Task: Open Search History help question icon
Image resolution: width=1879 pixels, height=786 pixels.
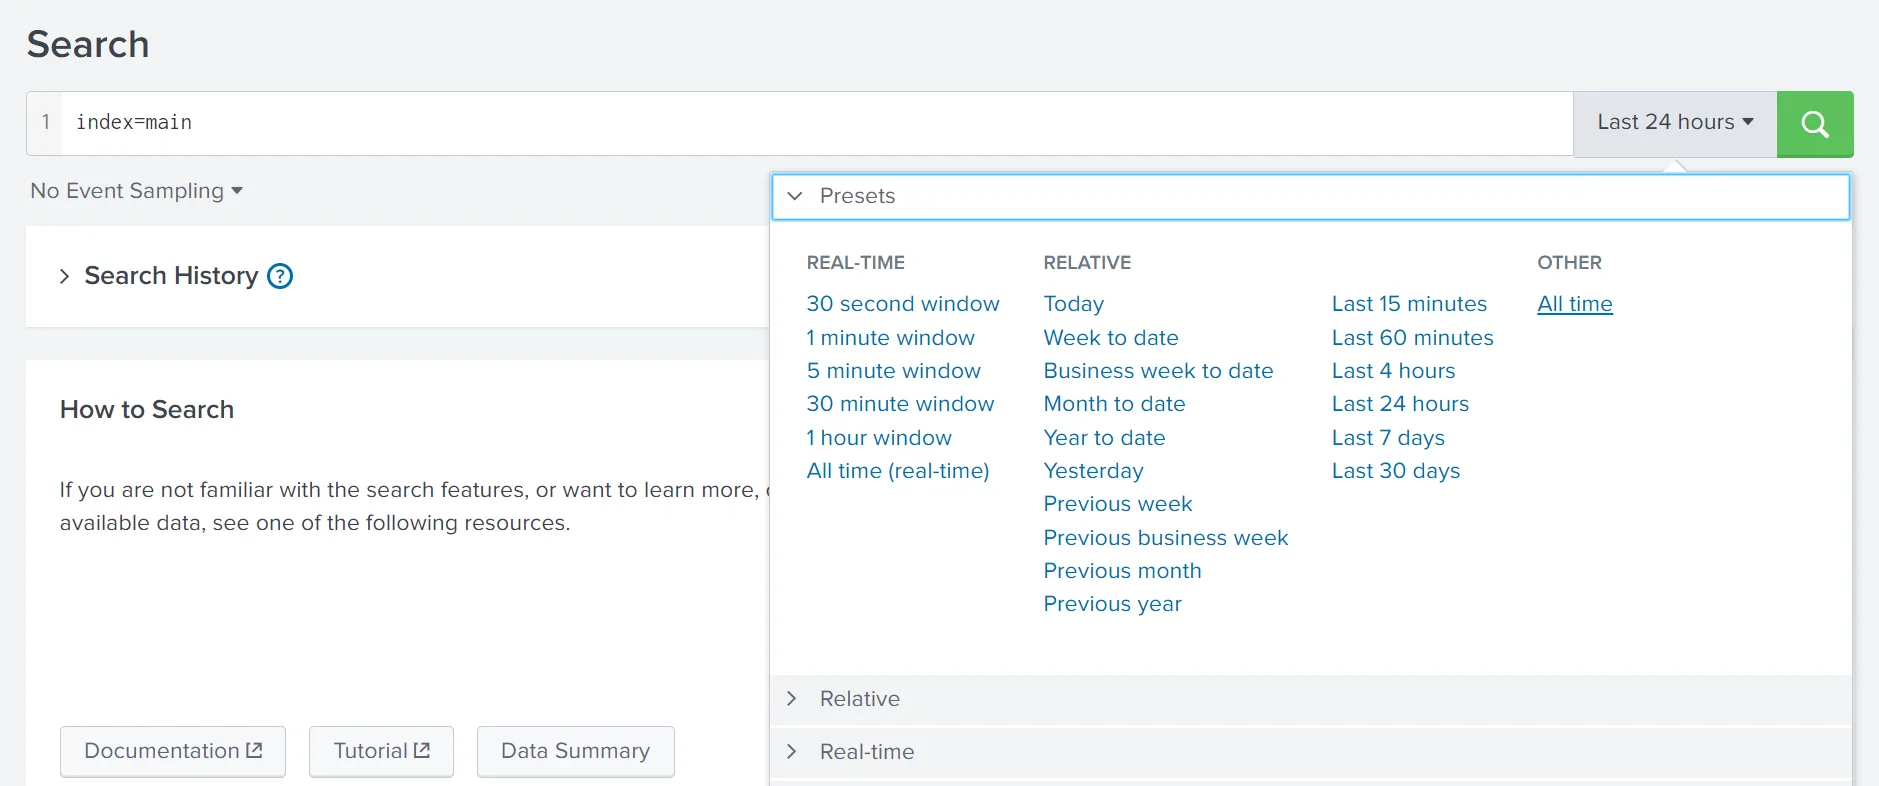Action: point(280,276)
